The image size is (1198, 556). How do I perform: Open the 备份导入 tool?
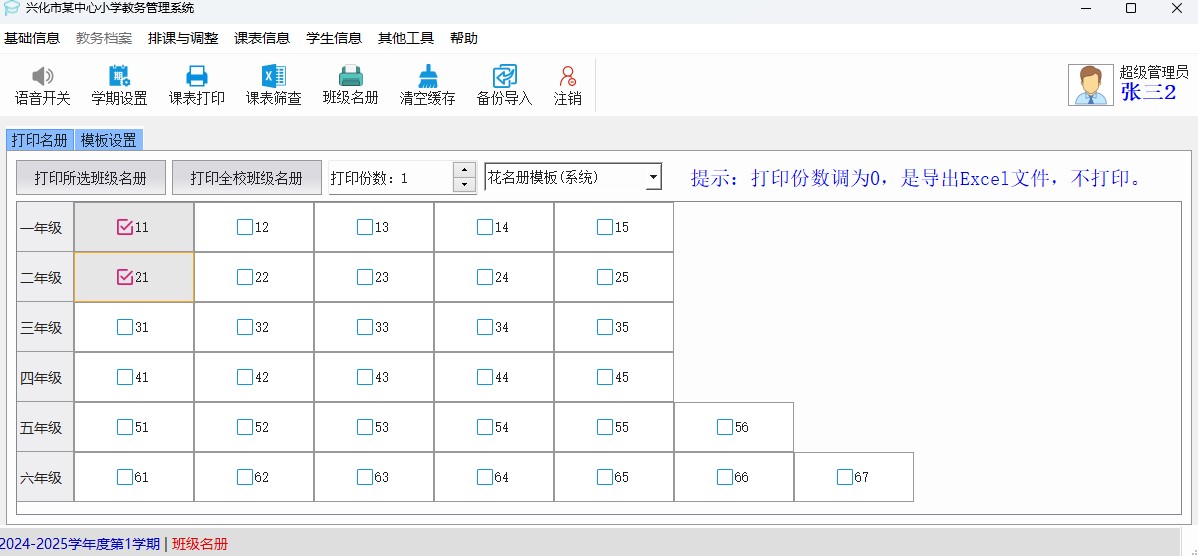504,77
